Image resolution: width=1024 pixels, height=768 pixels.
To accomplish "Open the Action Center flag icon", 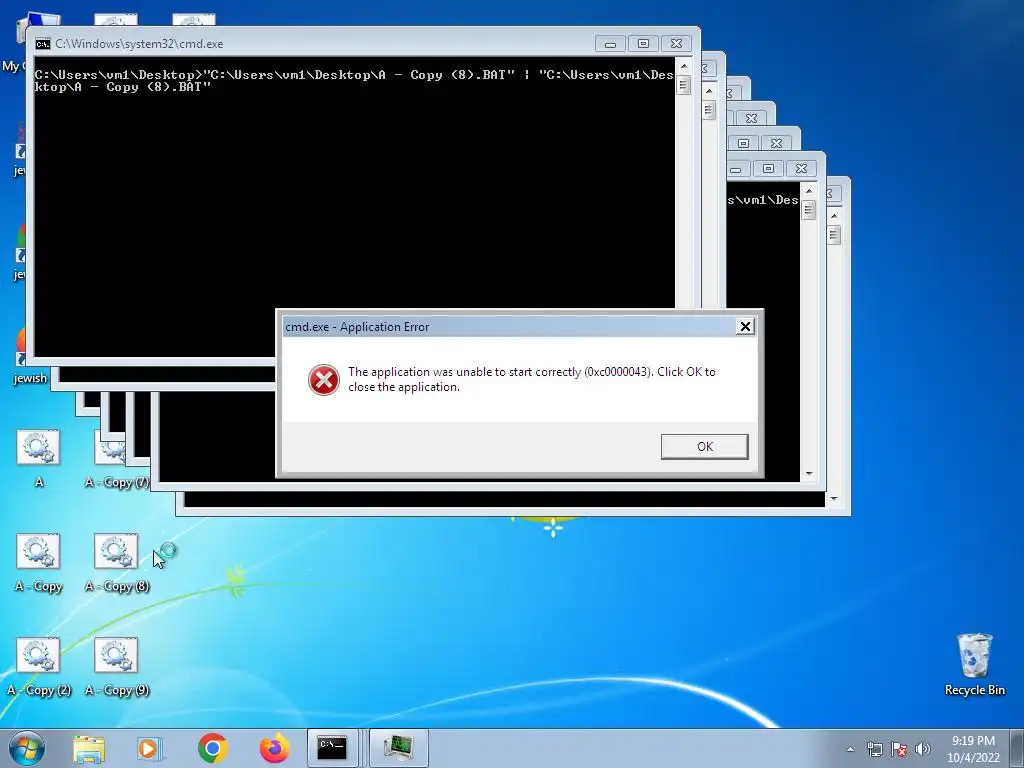I will [899, 749].
